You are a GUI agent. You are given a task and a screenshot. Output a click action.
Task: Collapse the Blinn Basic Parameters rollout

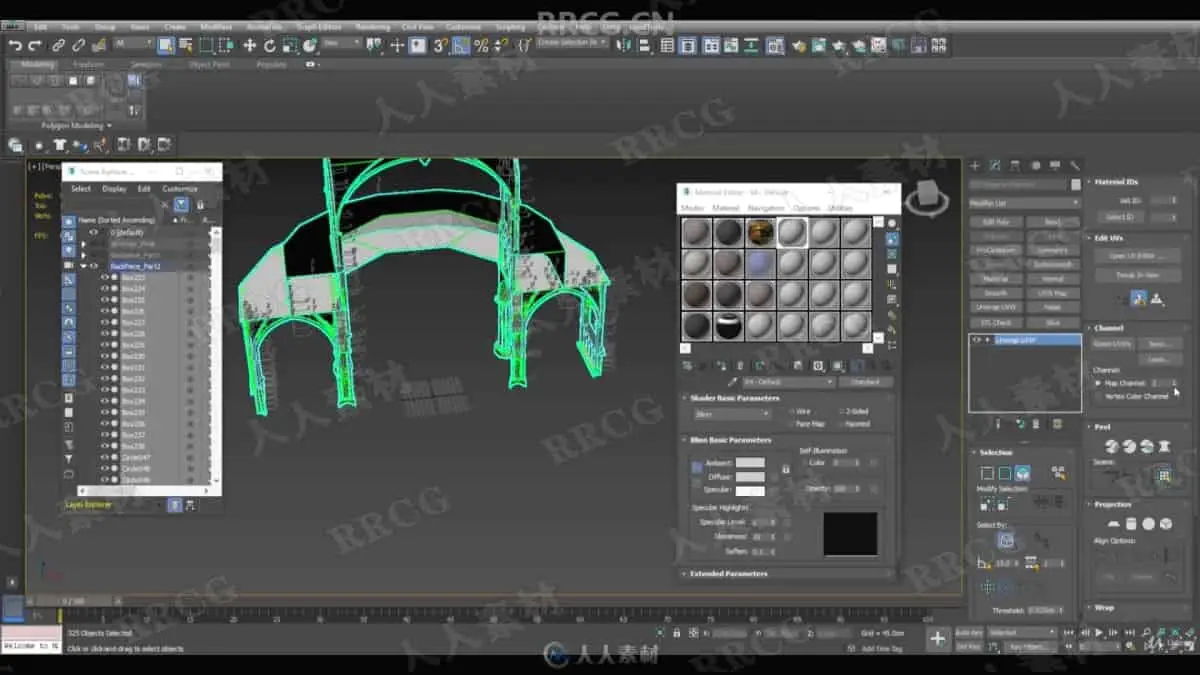coord(730,440)
